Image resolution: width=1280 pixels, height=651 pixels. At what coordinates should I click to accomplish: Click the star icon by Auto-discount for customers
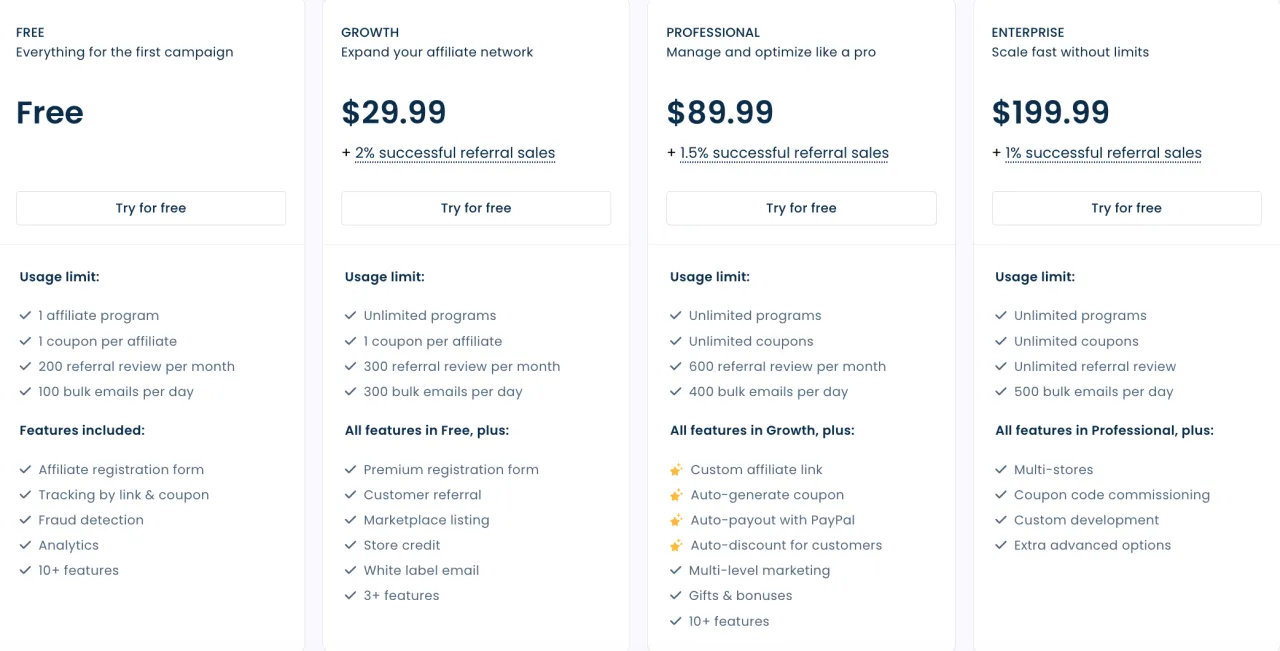tap(676, 545)
